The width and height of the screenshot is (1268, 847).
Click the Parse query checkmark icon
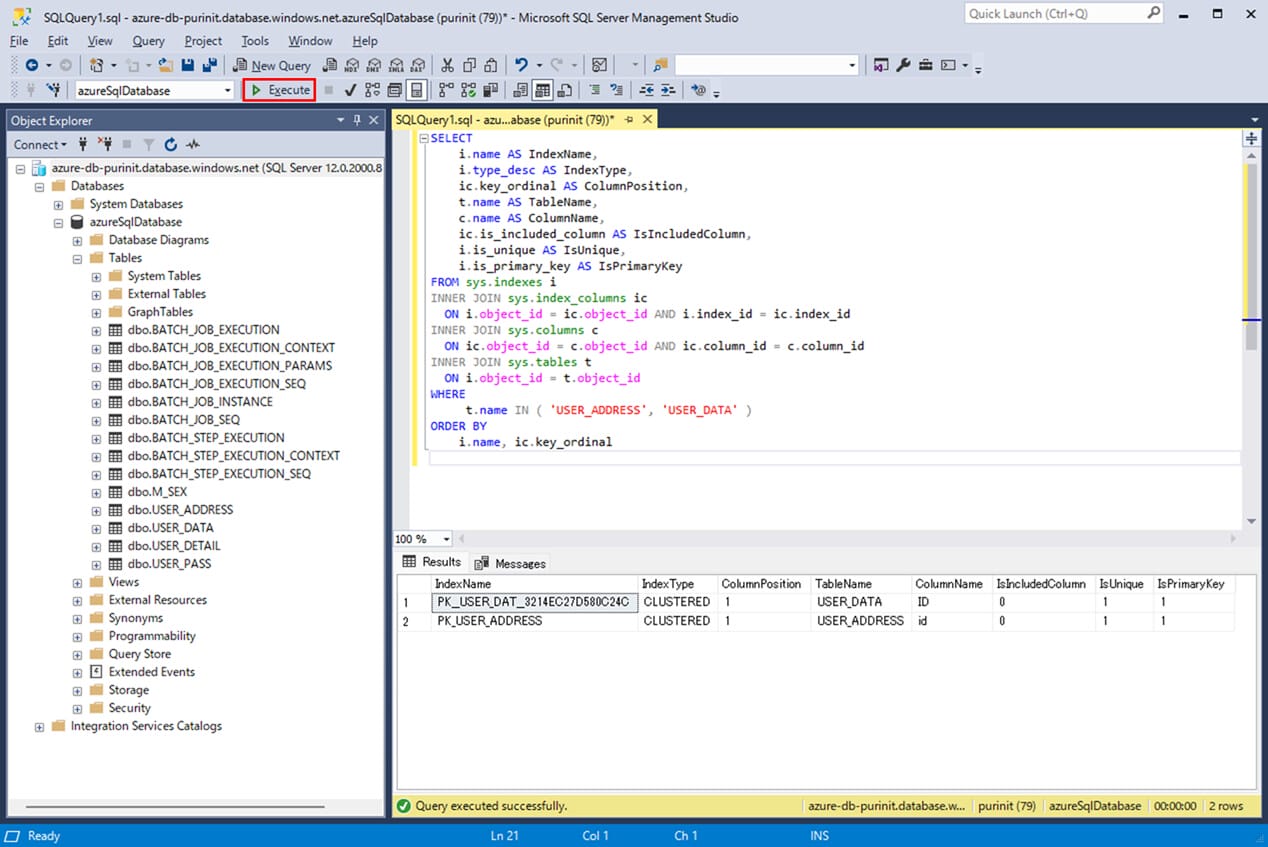pyautogui.click(x=350, y=90)
